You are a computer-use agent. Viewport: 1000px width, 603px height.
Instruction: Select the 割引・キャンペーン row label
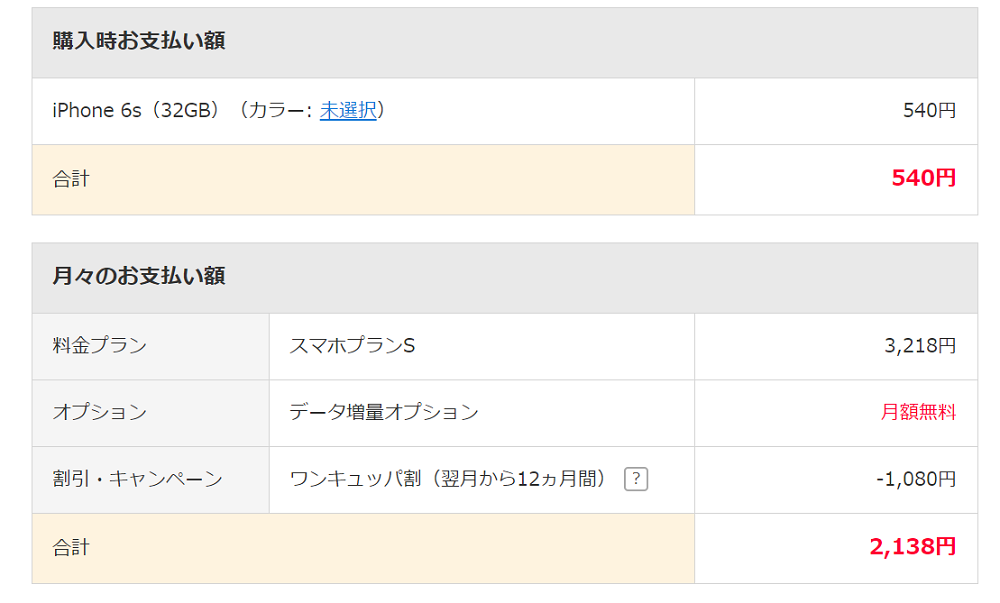(x=137, y=479)
